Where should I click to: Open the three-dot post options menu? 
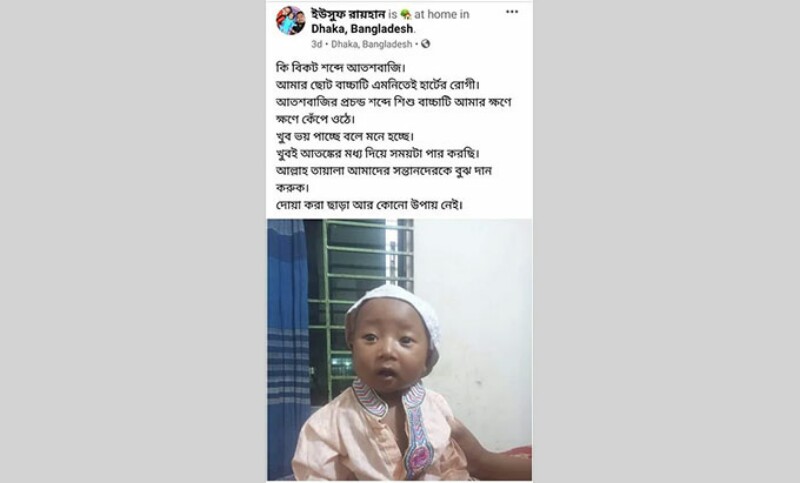pyautogui.click(x=512, y=12)
